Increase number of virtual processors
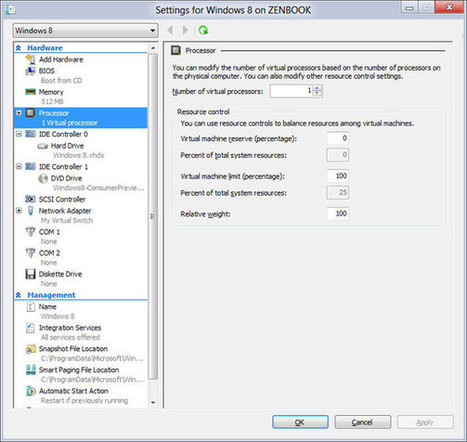The image size is (467, 442). [x=317, y=88]
